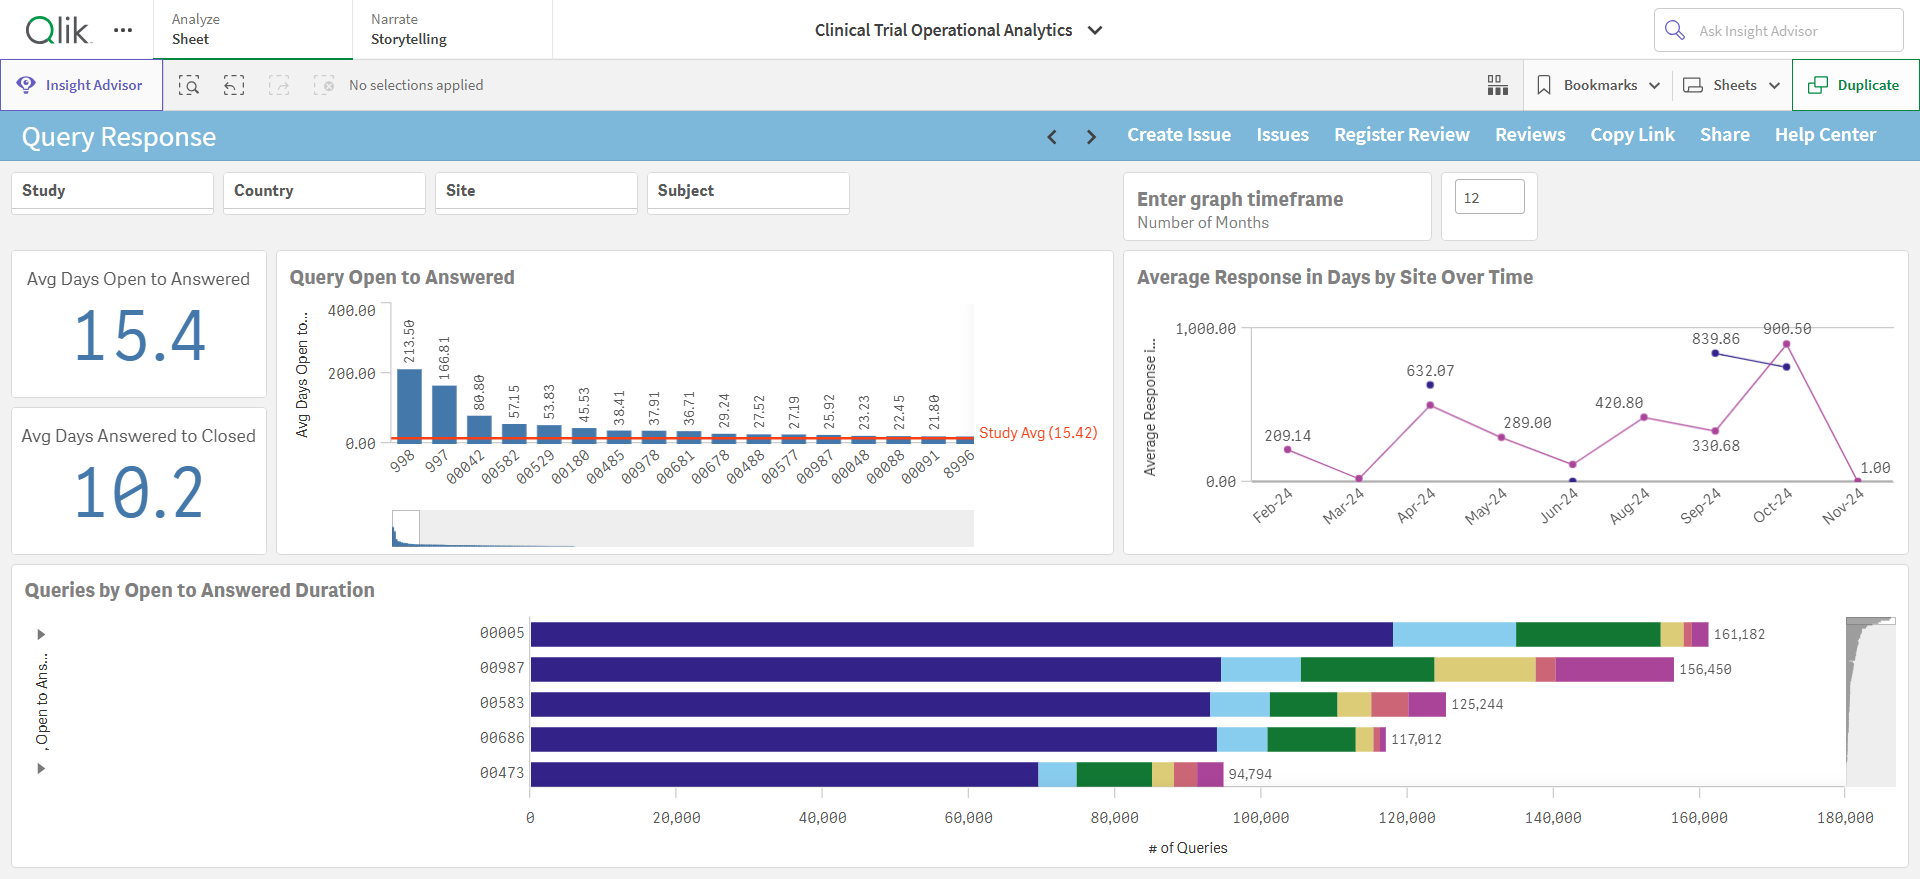Go to next sheet arrow

(1091, 136)
